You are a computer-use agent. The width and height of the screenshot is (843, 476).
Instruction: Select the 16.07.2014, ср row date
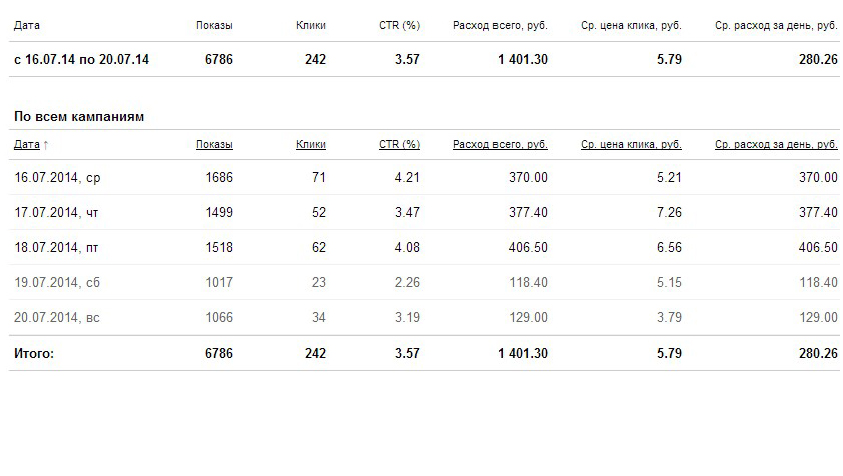click(57, 177)
